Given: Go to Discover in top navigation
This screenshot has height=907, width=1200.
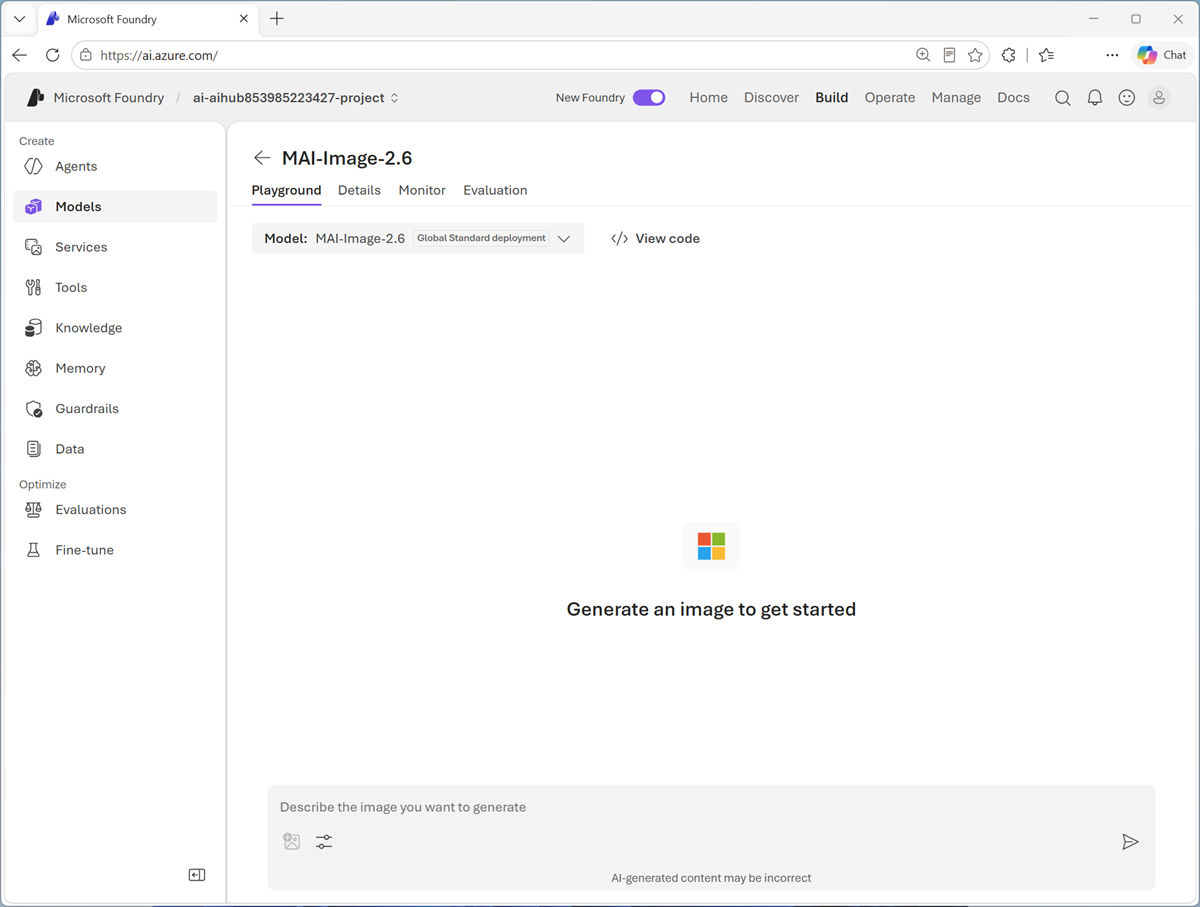Looking at the screenshot, I should (x=771, y=98).
